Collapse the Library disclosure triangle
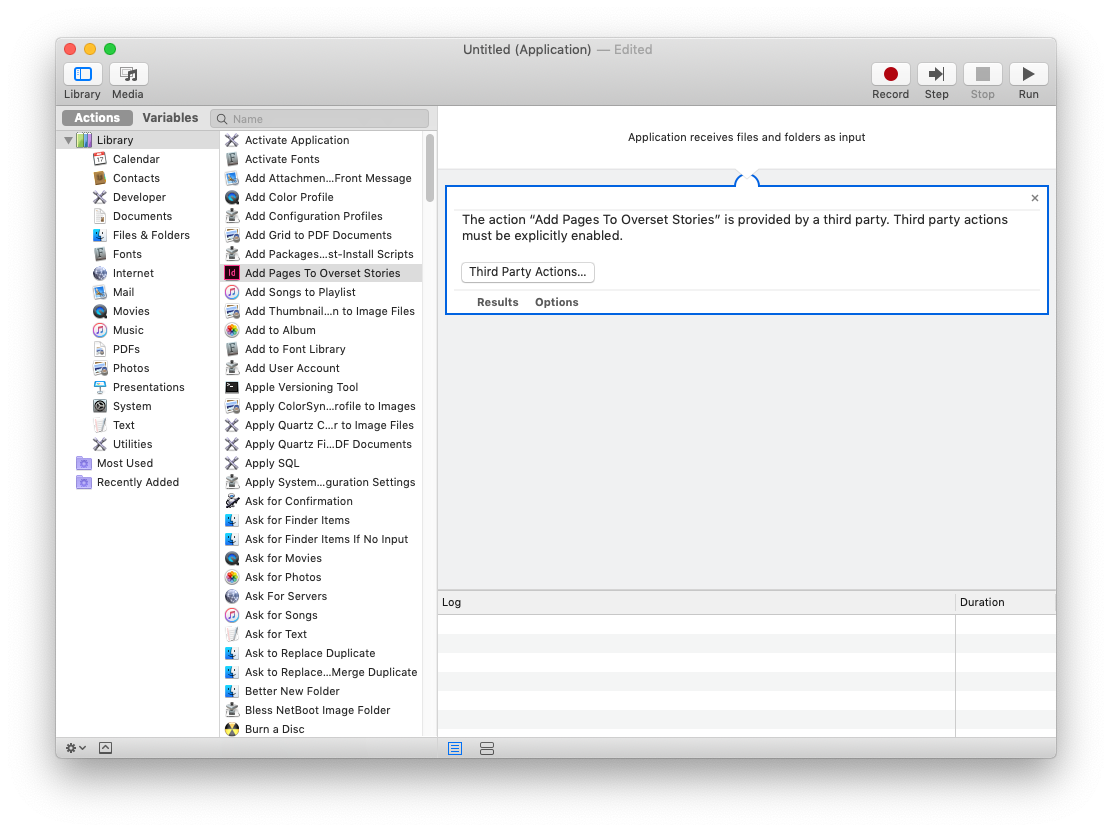The image size is (1112, 832). 69,140
